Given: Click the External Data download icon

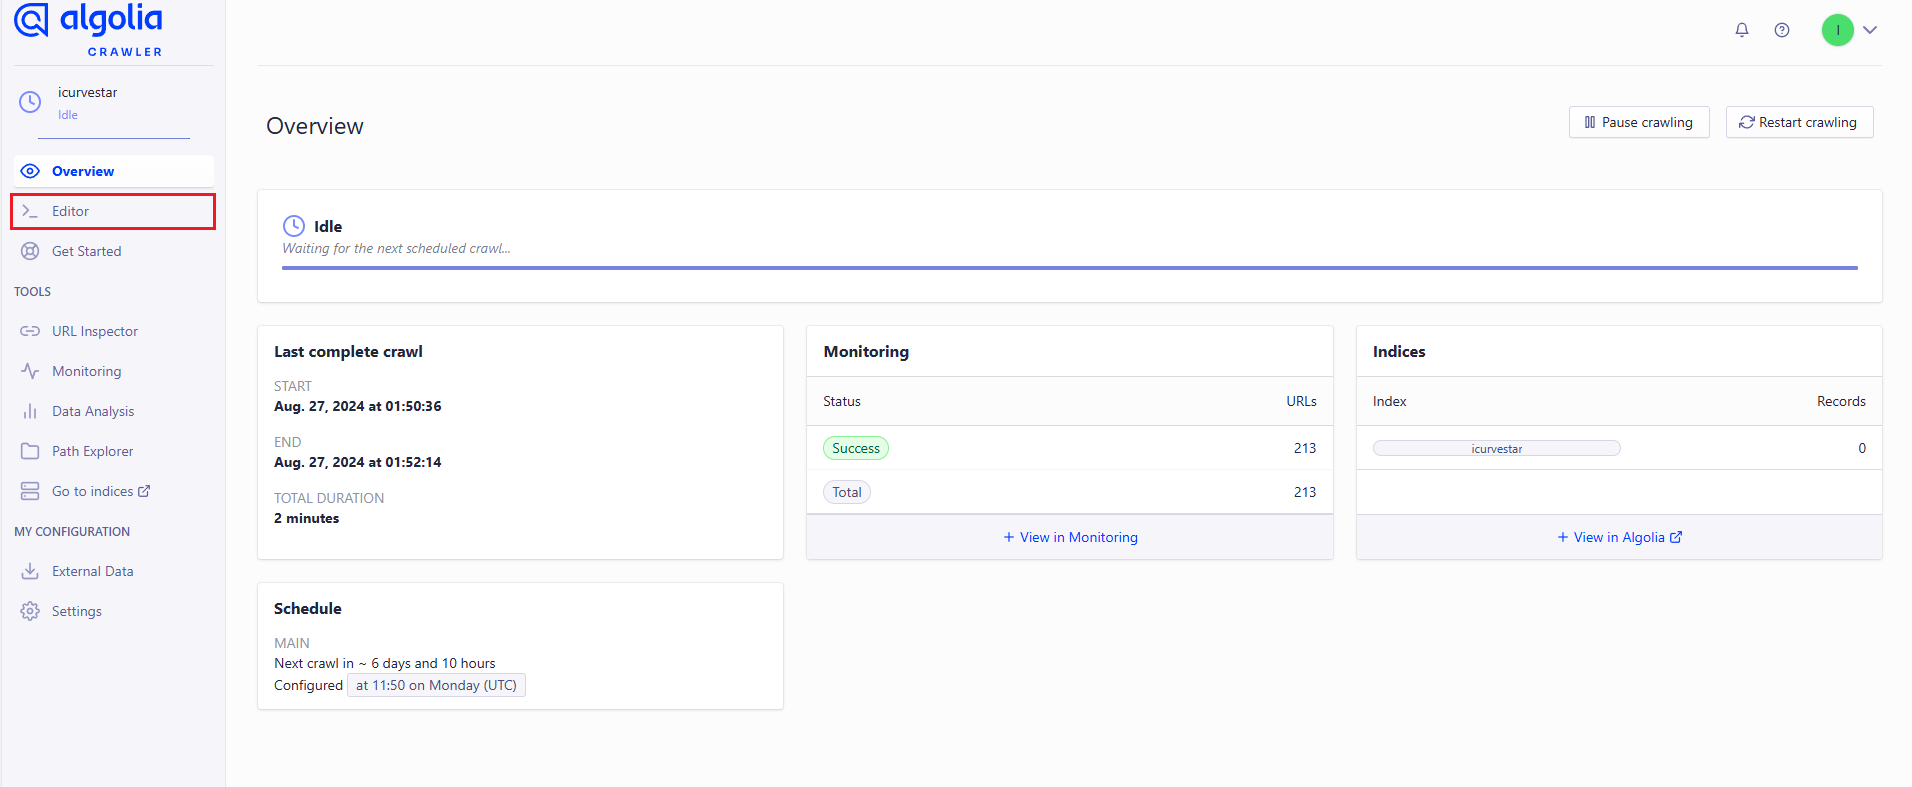Looking at the screenshot, I should 30,571.
